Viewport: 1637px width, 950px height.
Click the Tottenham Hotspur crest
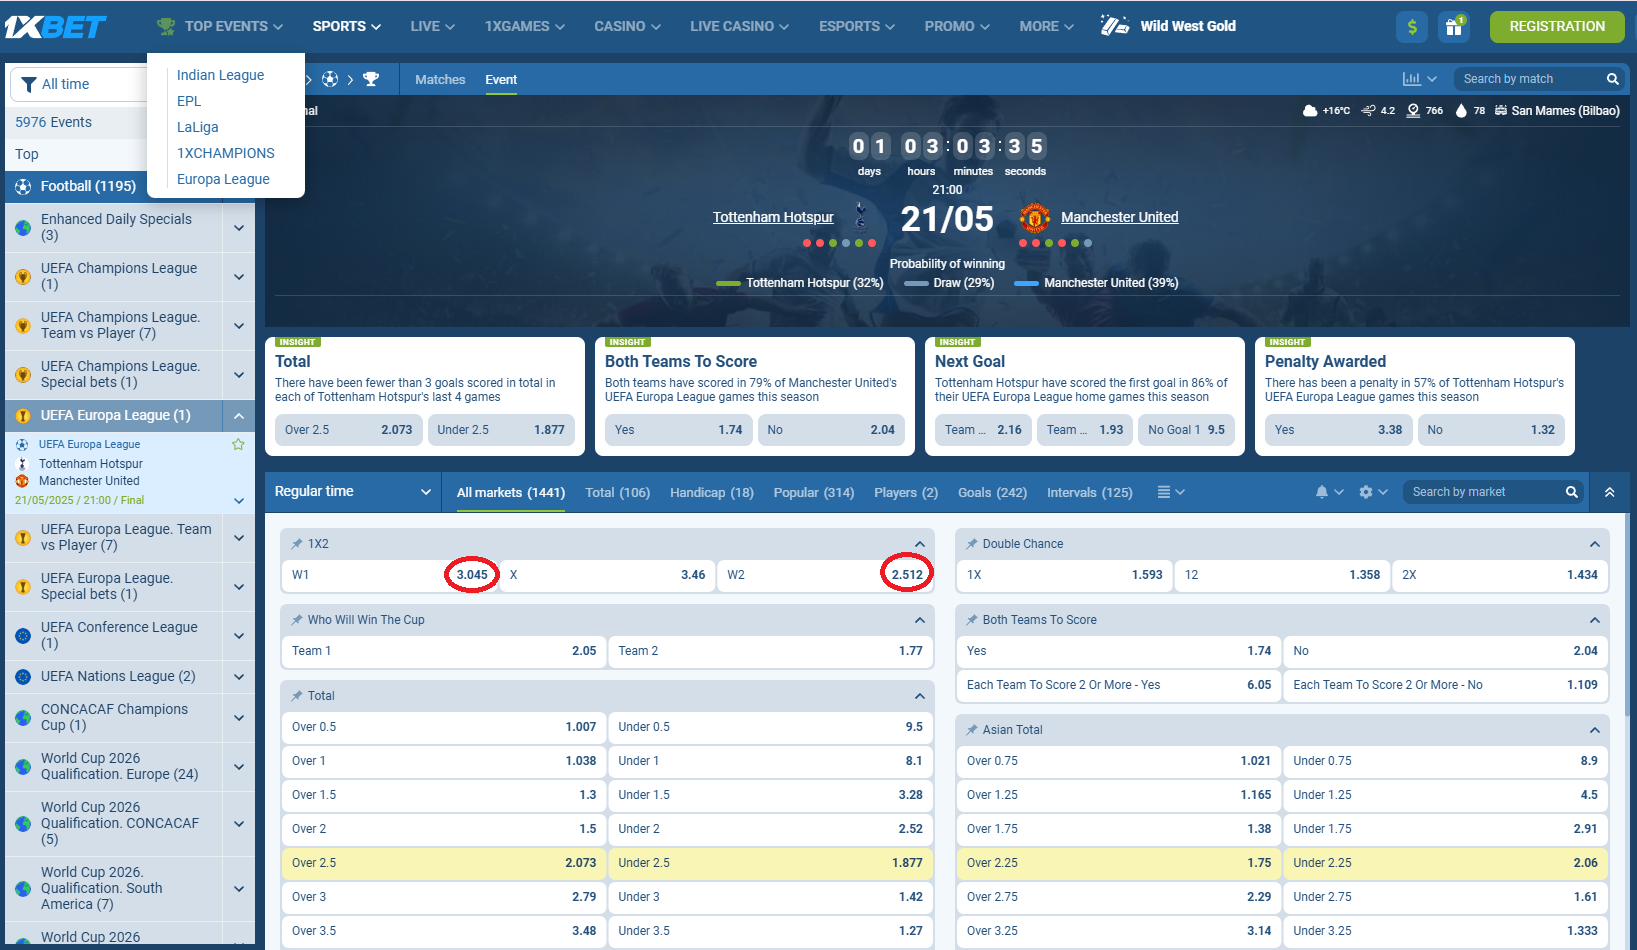coord(861,216)
